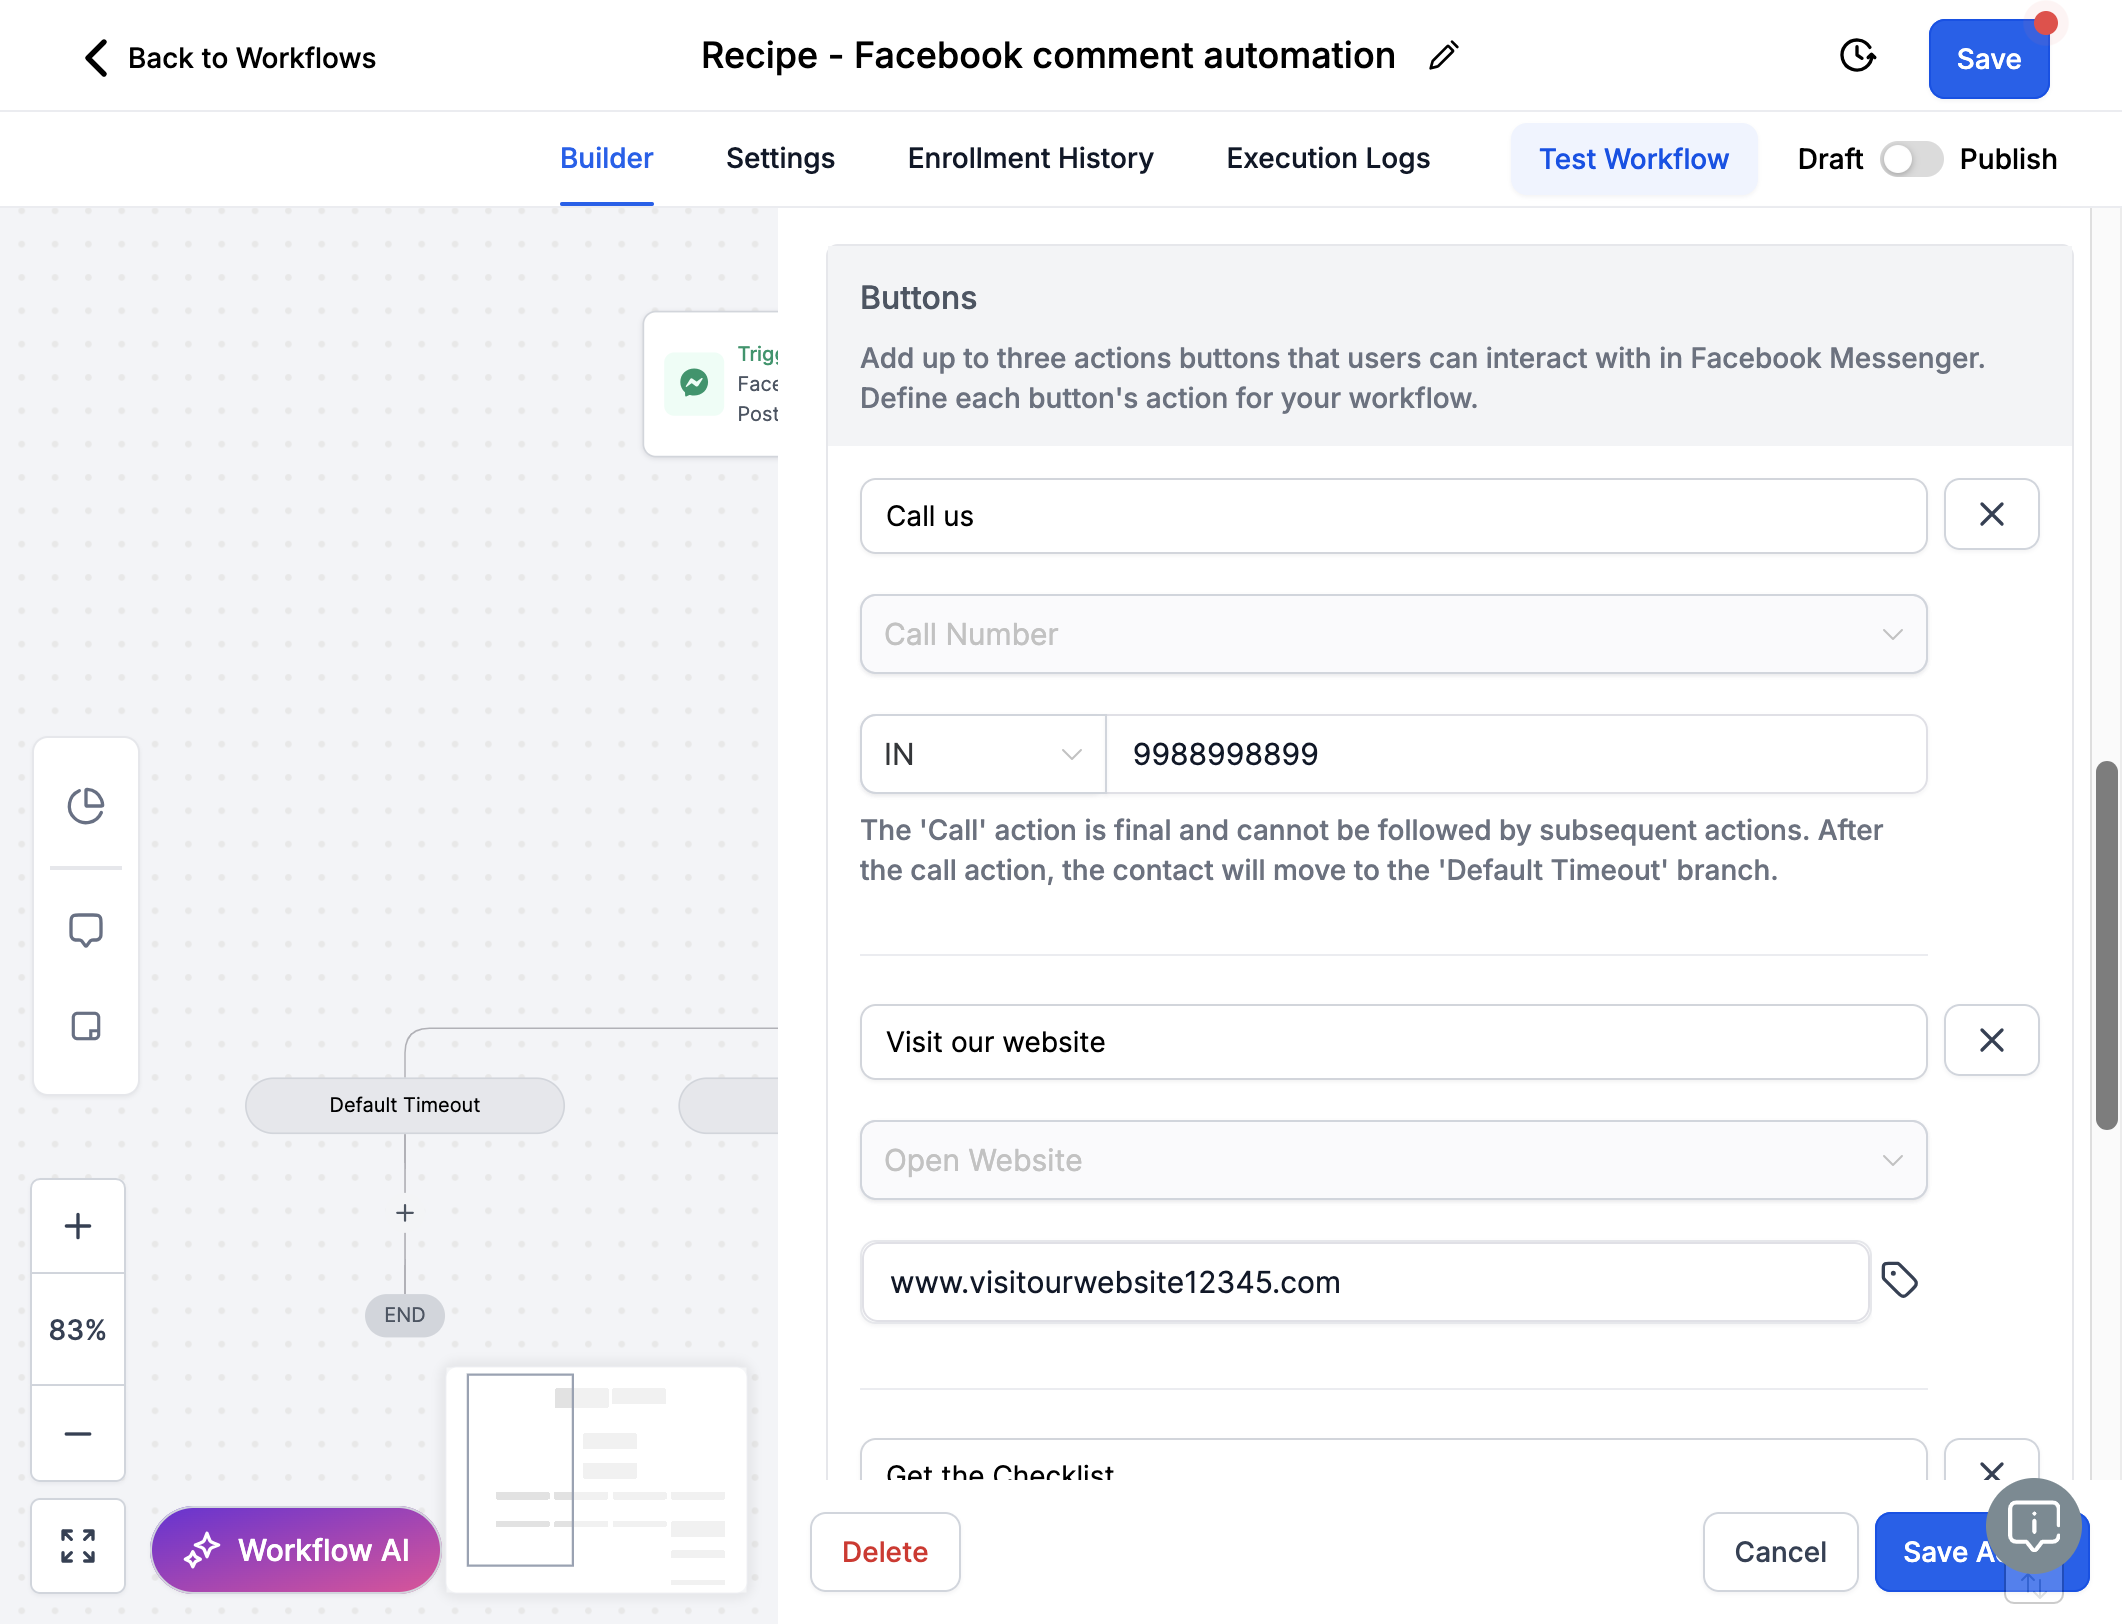The width and height of the screenshot is (2122, 1624).
Task: Open the feedback chat widget
Action: coord(2033,1526)
